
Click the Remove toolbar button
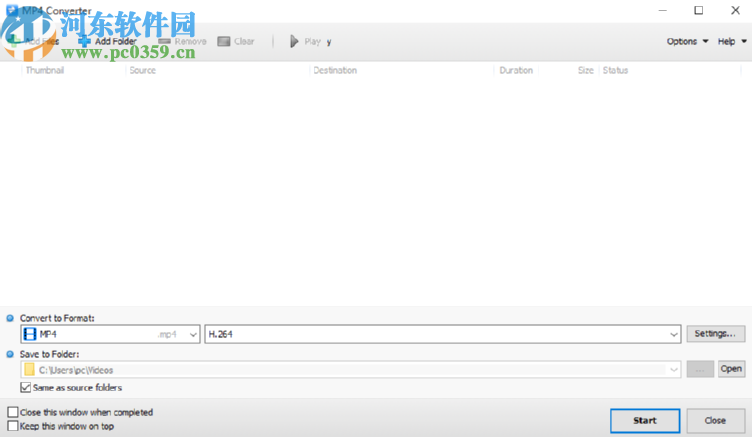click(x=182, y=41)
